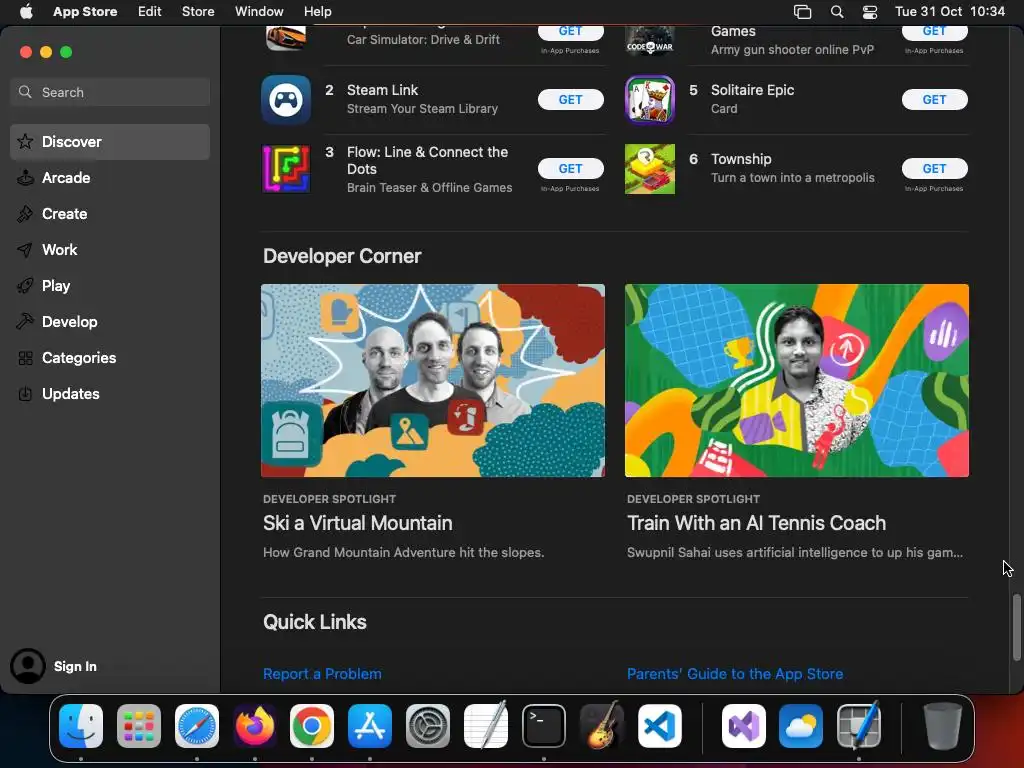Viewport: 1024px width, 768px height.
Task: Open the Ski a Virtual Mountain artwork
Action: coord(432,380)
